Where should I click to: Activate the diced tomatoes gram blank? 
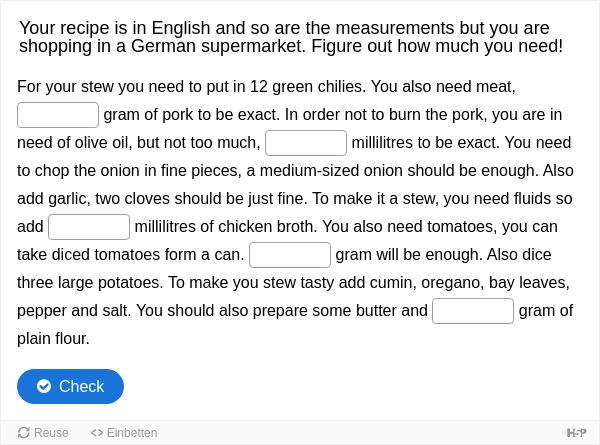[x=290, y=255]
